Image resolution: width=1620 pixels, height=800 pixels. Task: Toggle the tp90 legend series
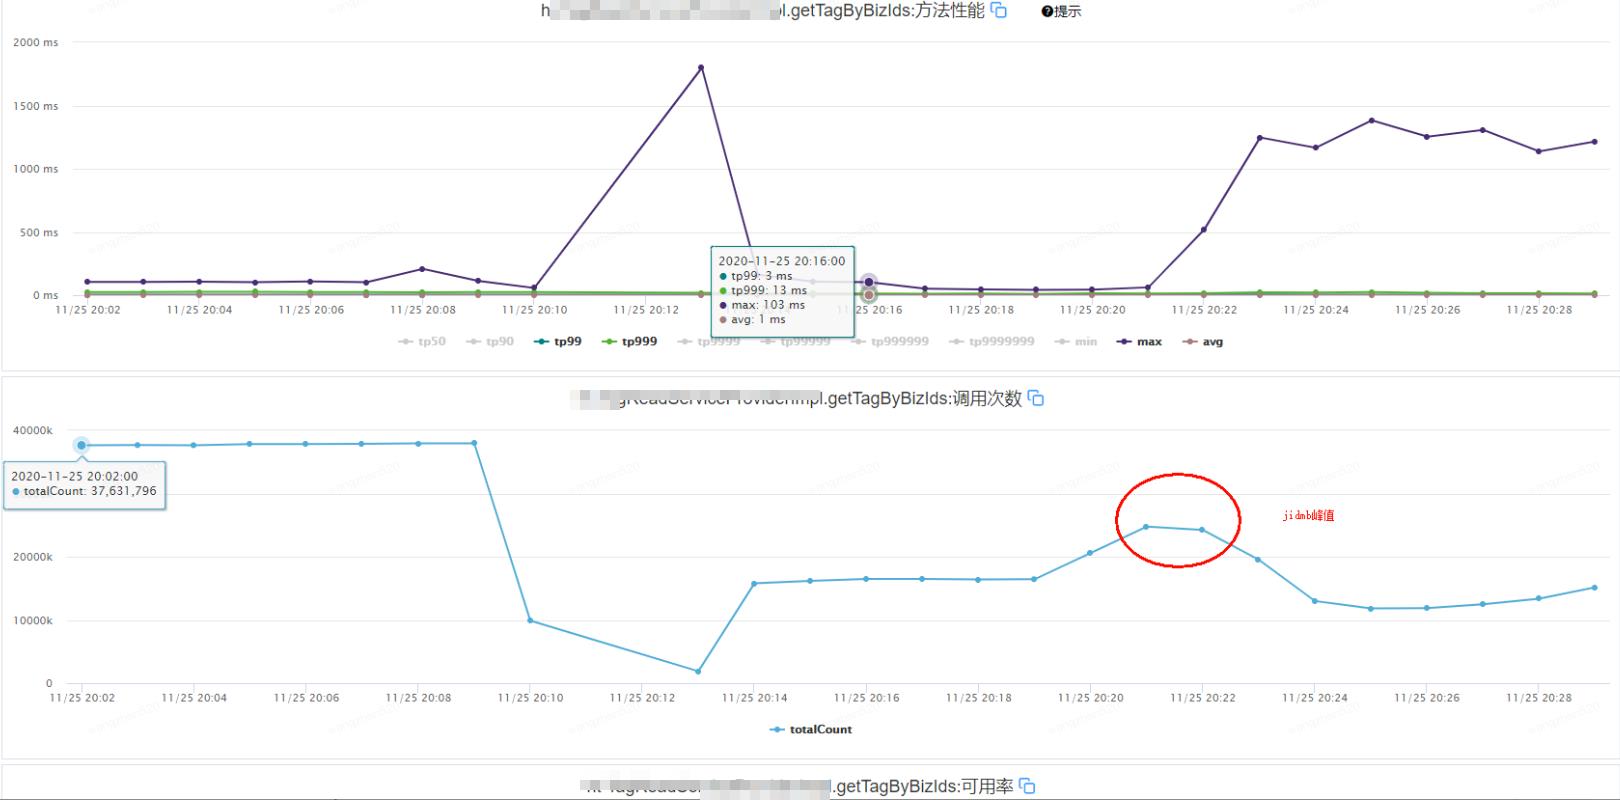click(490, 342)
